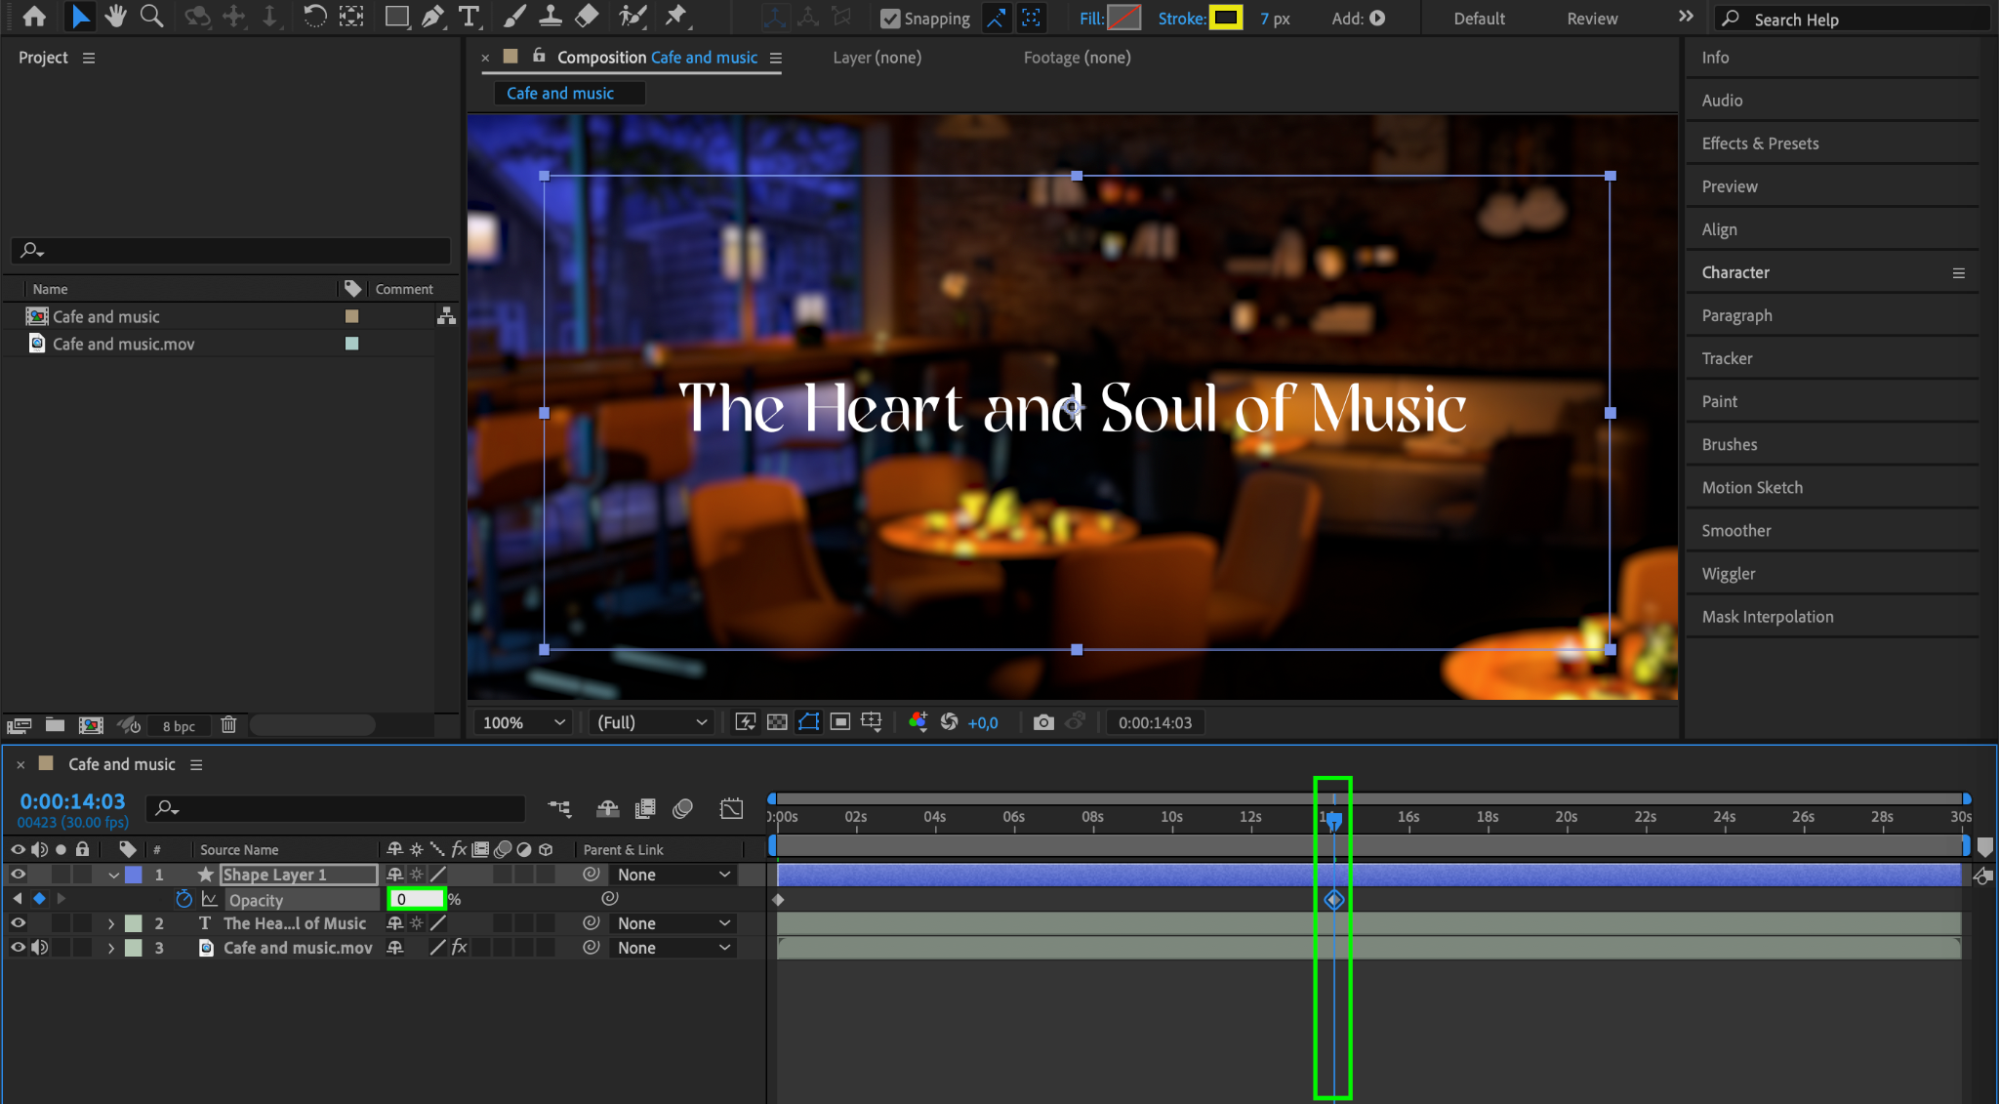This screenshot has height=1104, width=1999.
Task: Open the (Full) resolution dropdown
Action: click(652, 722)
